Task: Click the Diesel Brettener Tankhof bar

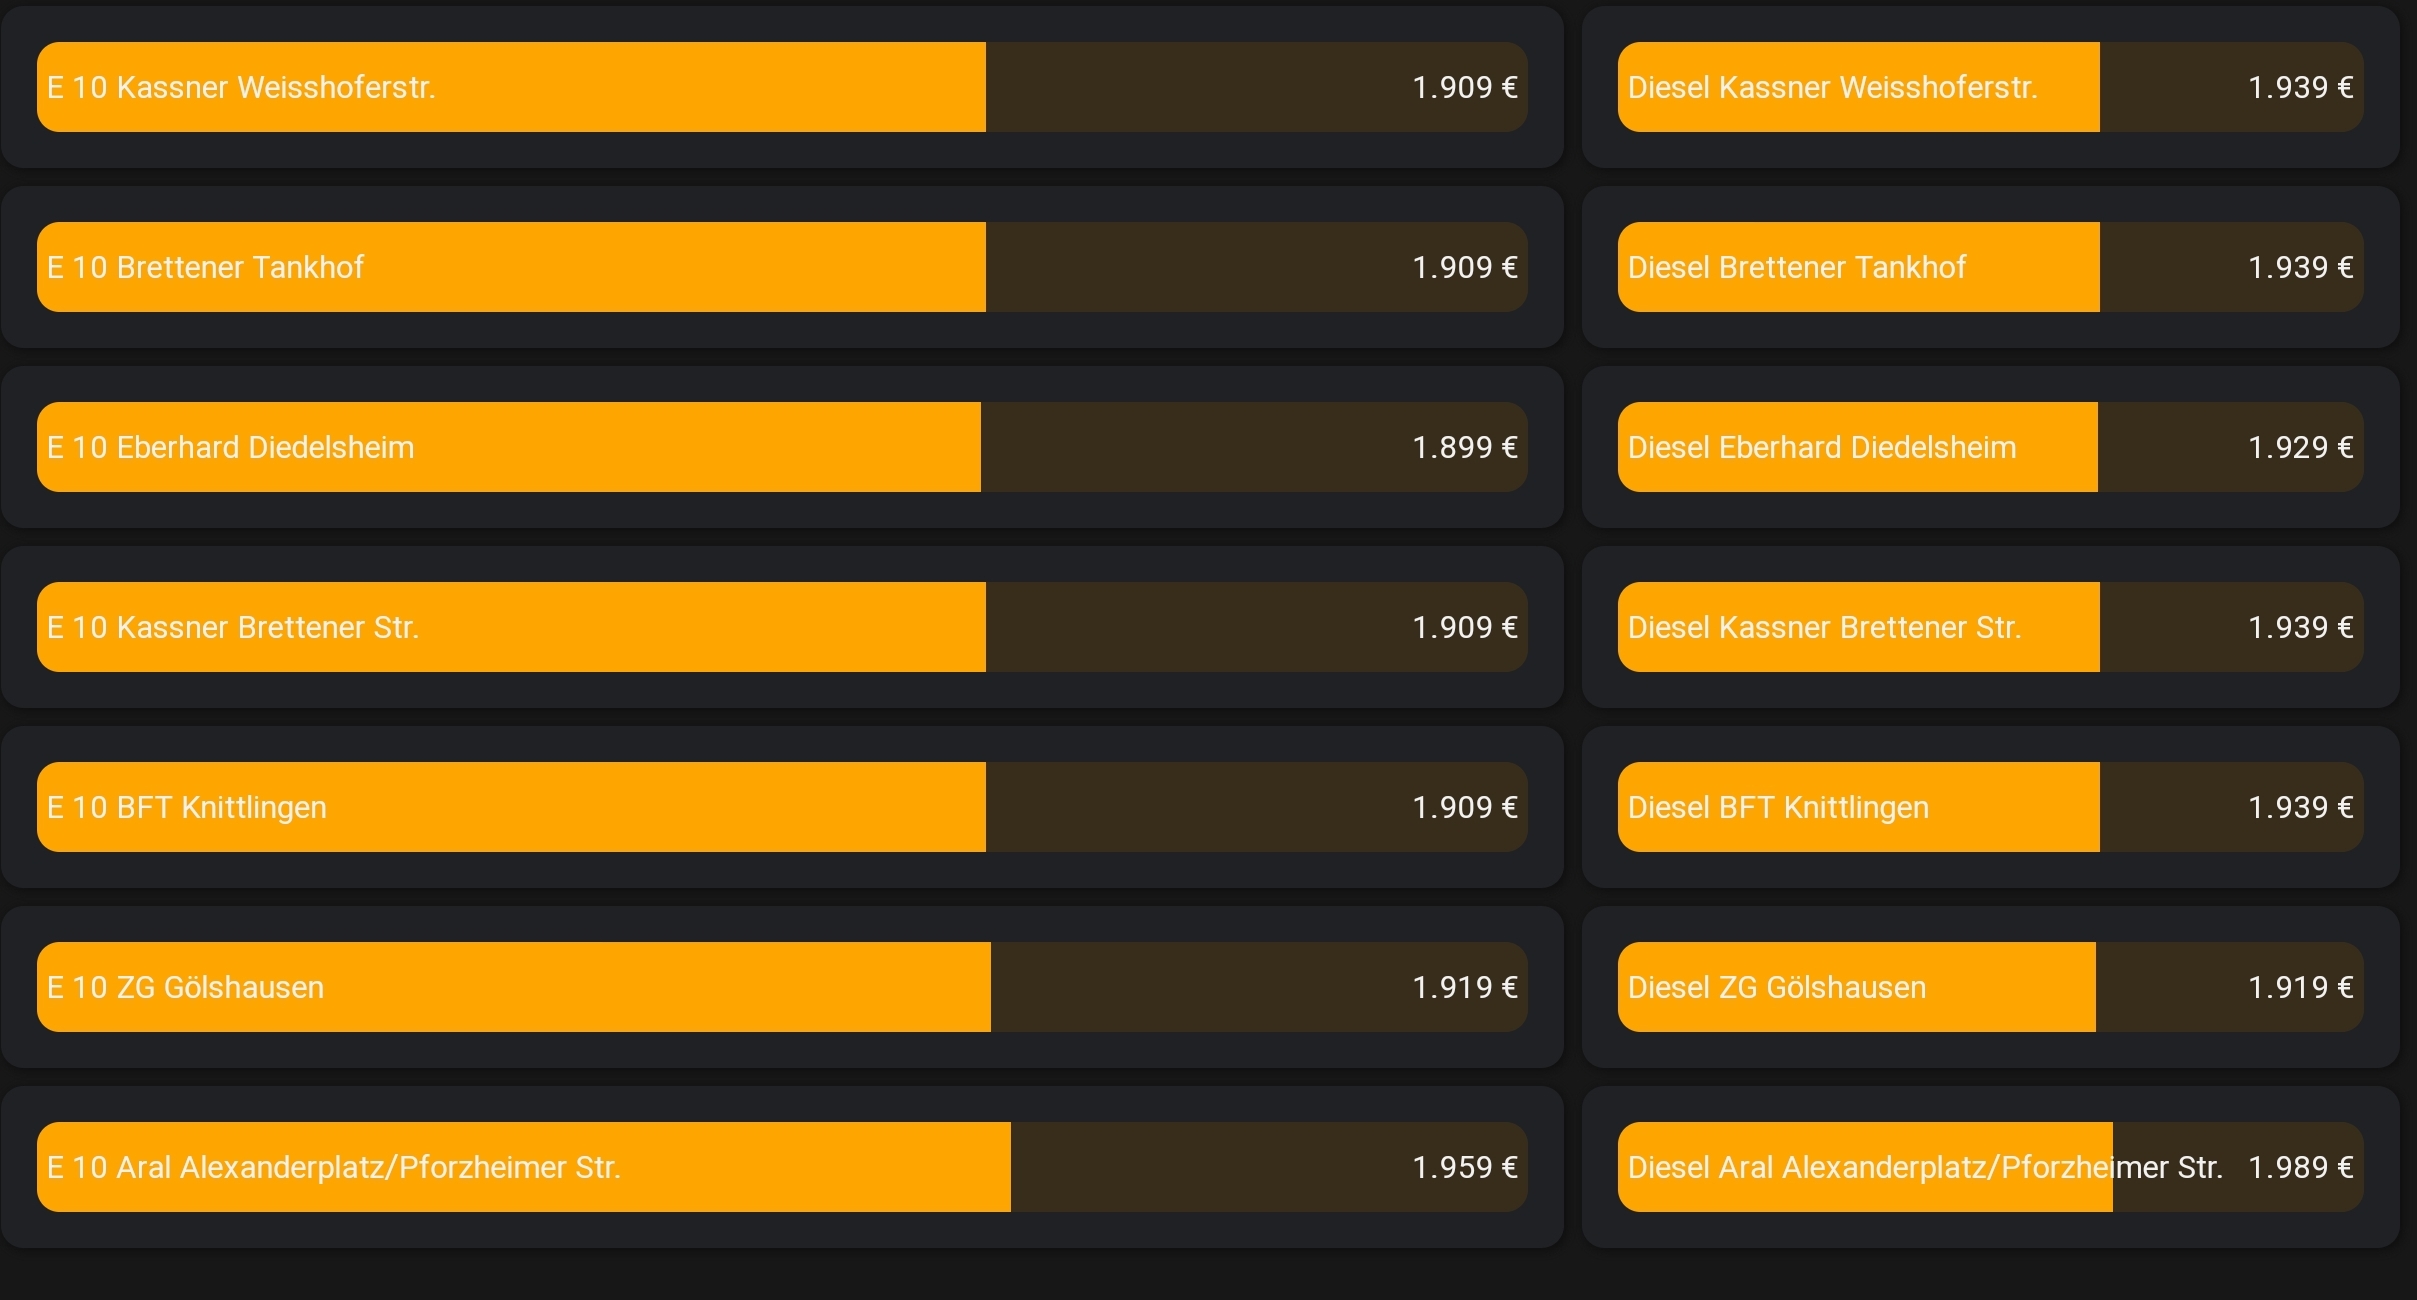Action: (x=1990, y=267)
